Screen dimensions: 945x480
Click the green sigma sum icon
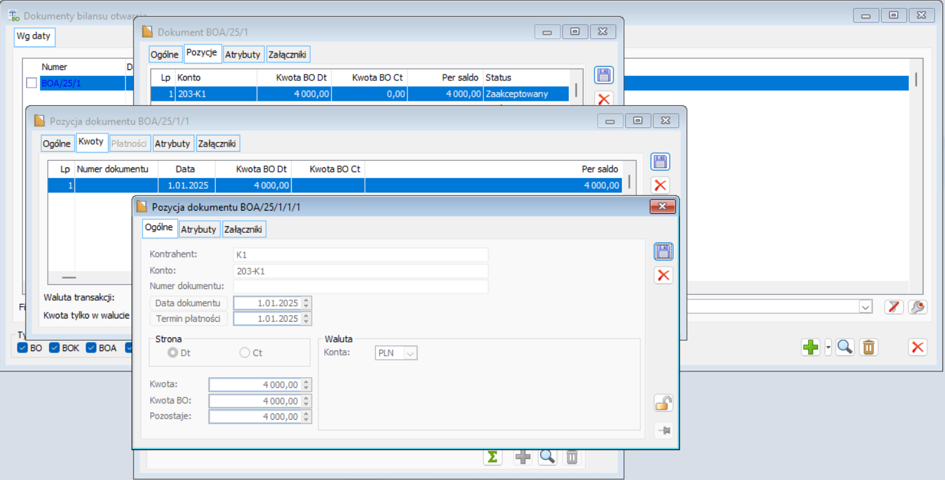pyautogui.click(x=492, y=456)
